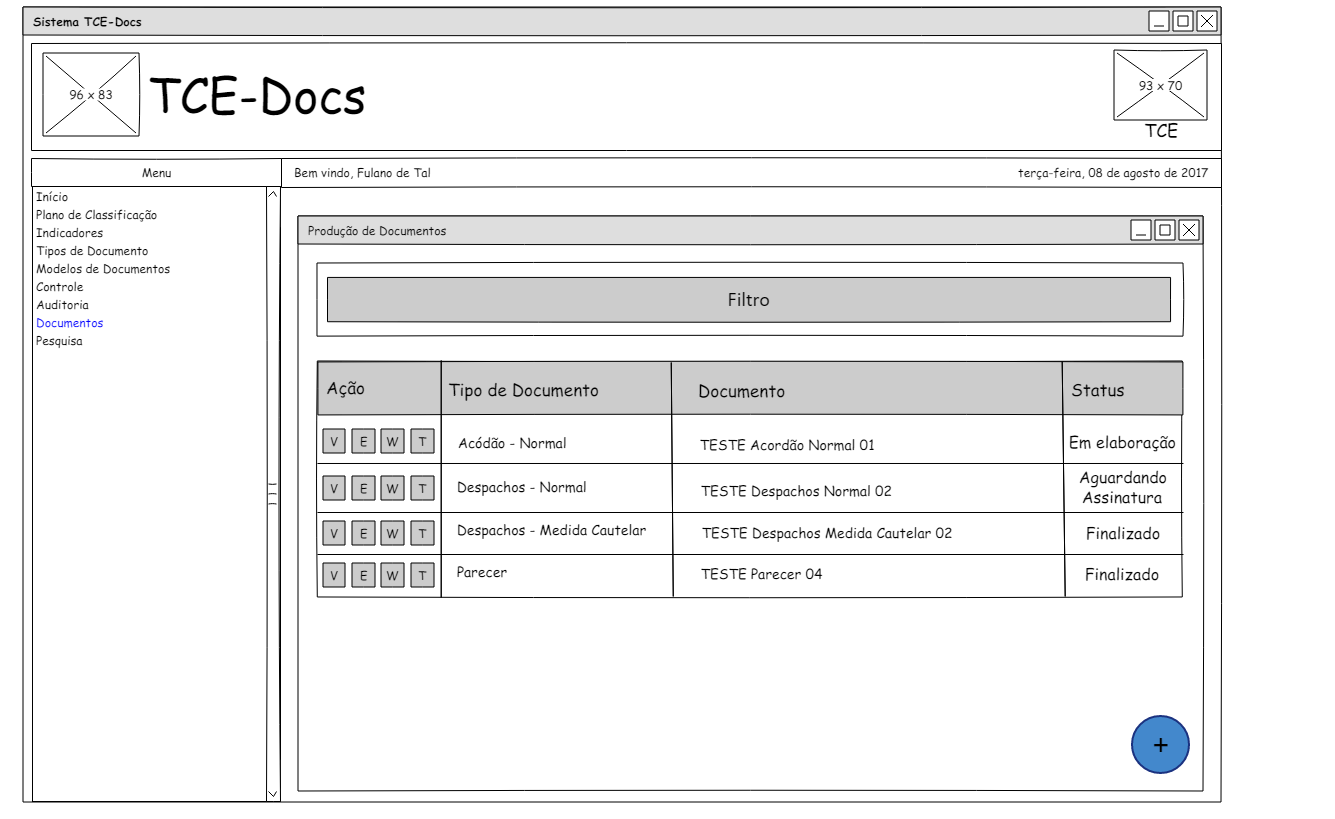The image size is (1335, 819).
Task: Click the V icon in the Acórdão row
Action: [334, 441]
